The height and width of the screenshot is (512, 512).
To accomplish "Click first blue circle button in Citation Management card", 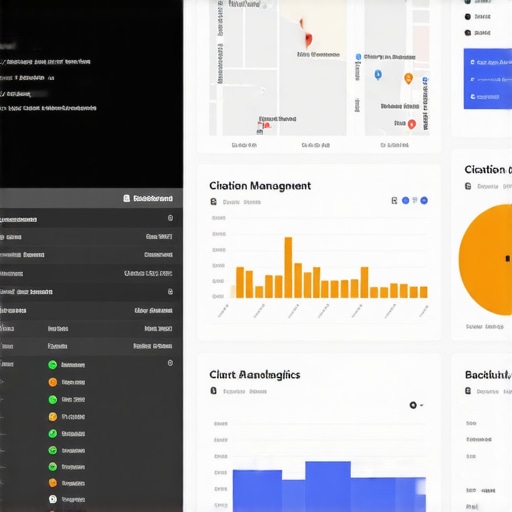I will click(405, 200).
